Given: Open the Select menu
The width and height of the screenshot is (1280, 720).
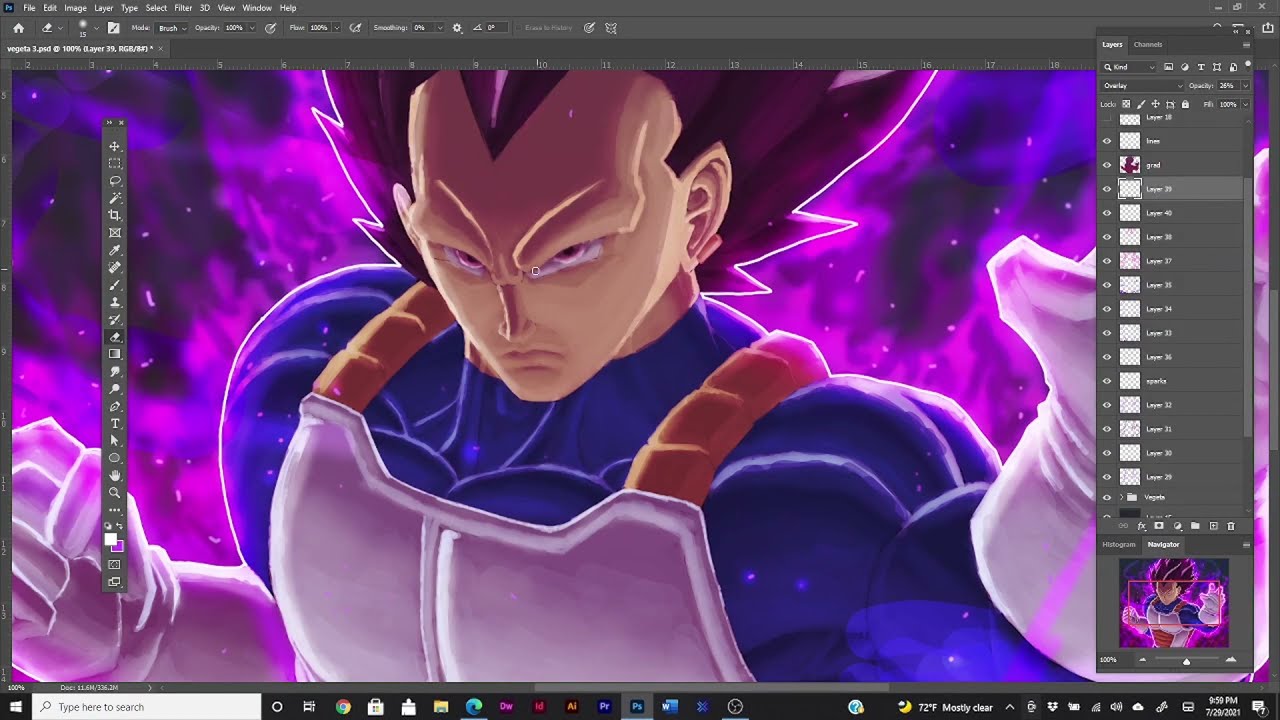Looking at the screenshot, I should tap(156, 8).
